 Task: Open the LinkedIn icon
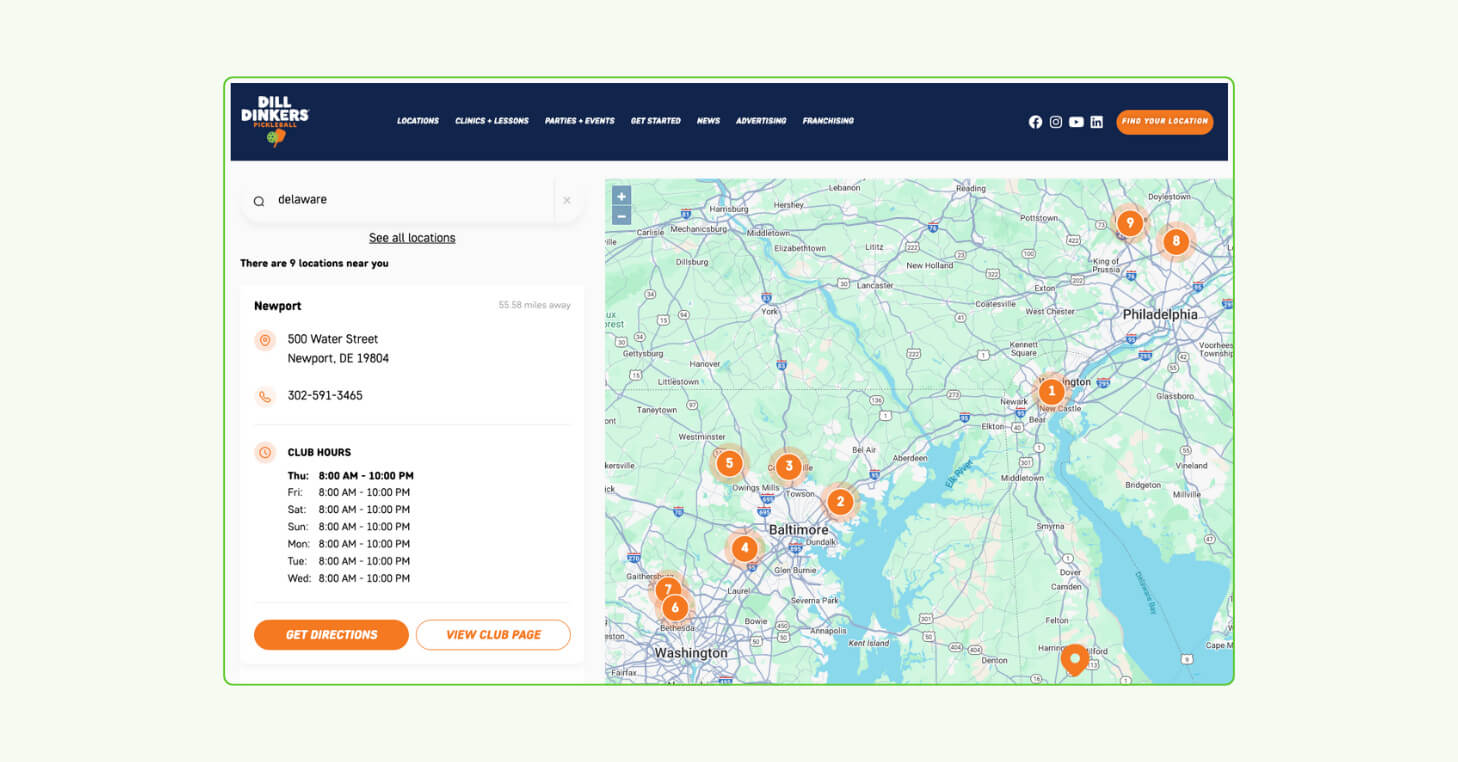tap(1096, 121)
